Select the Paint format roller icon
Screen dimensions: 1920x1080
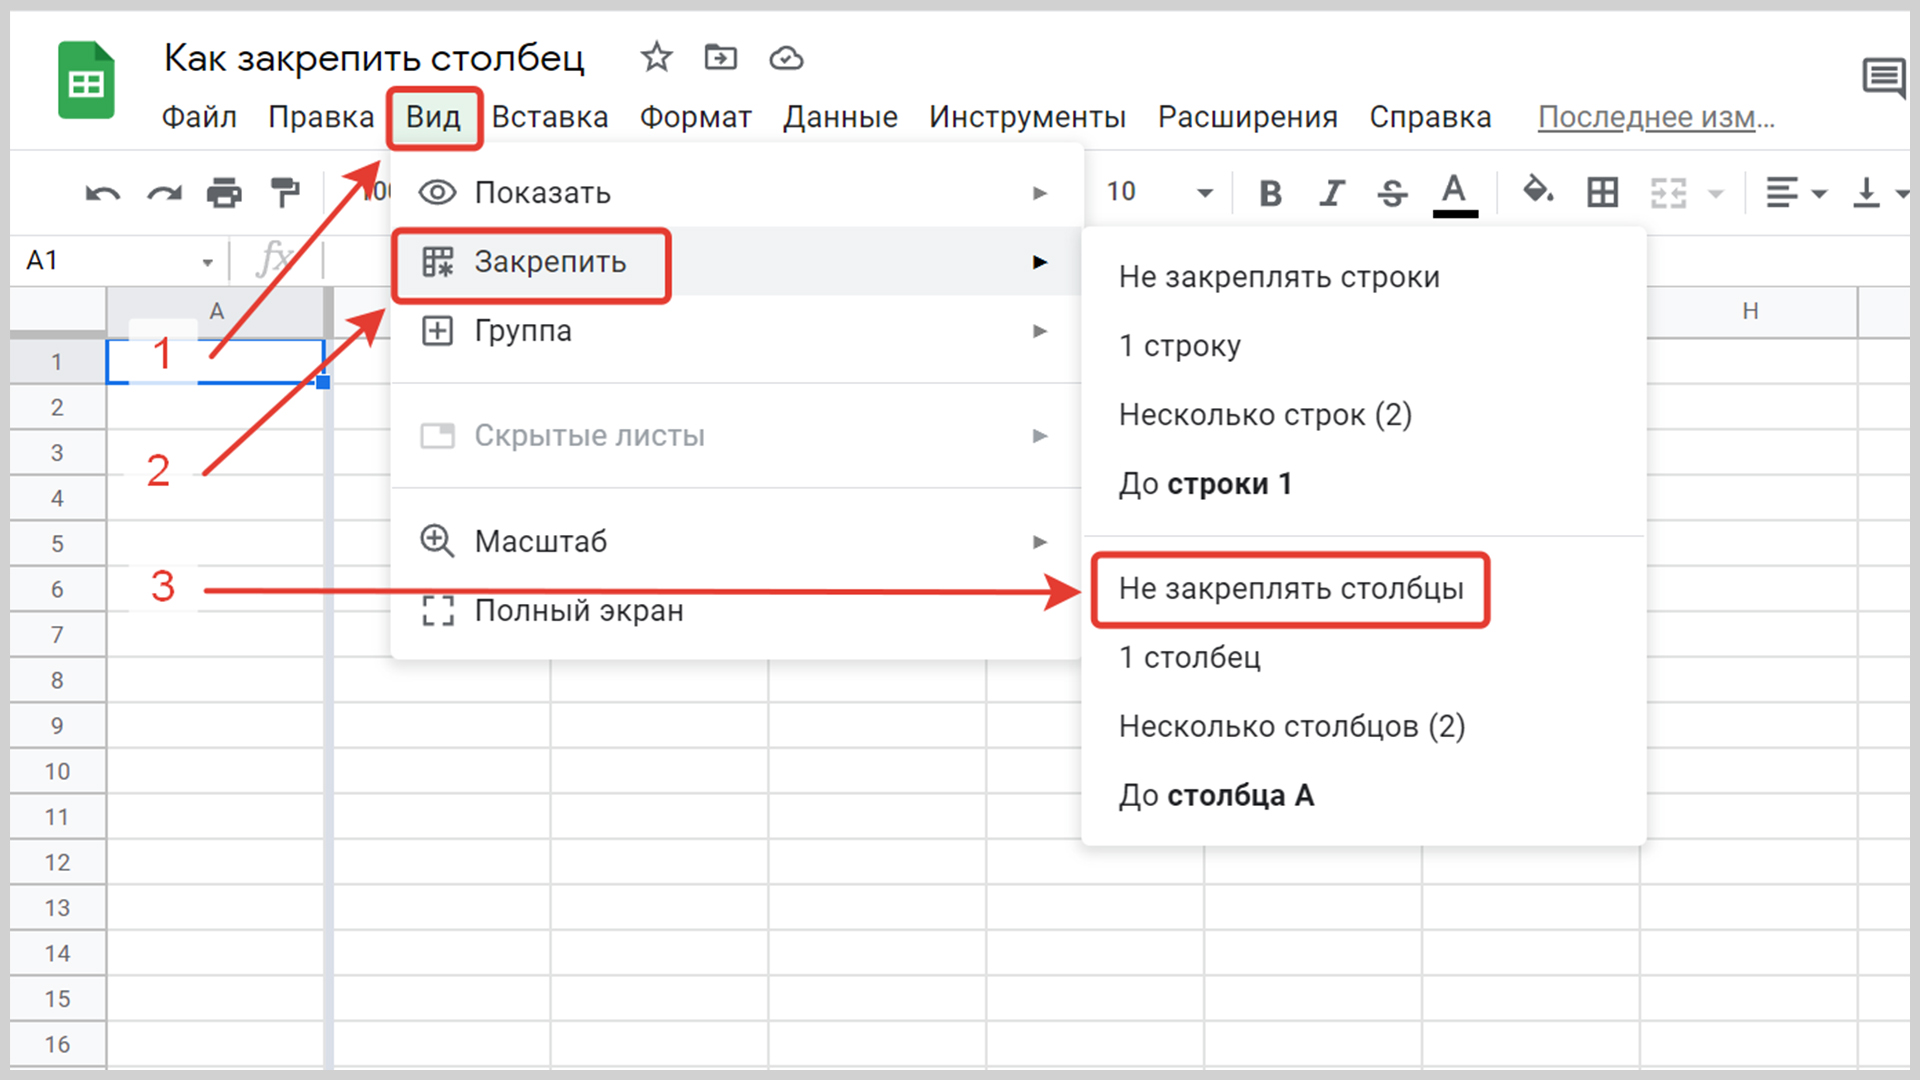tap(285, 192)
